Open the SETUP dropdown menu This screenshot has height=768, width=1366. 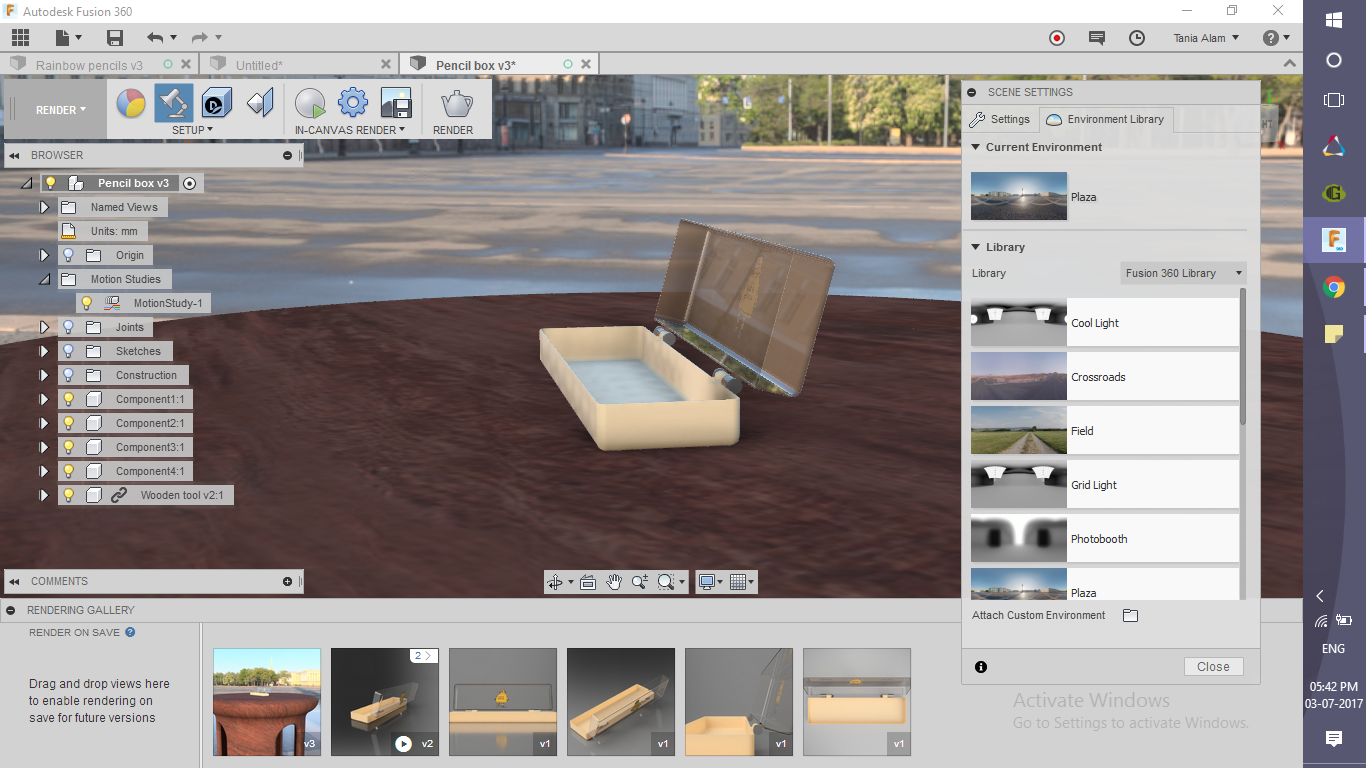(x=192, y=130)
